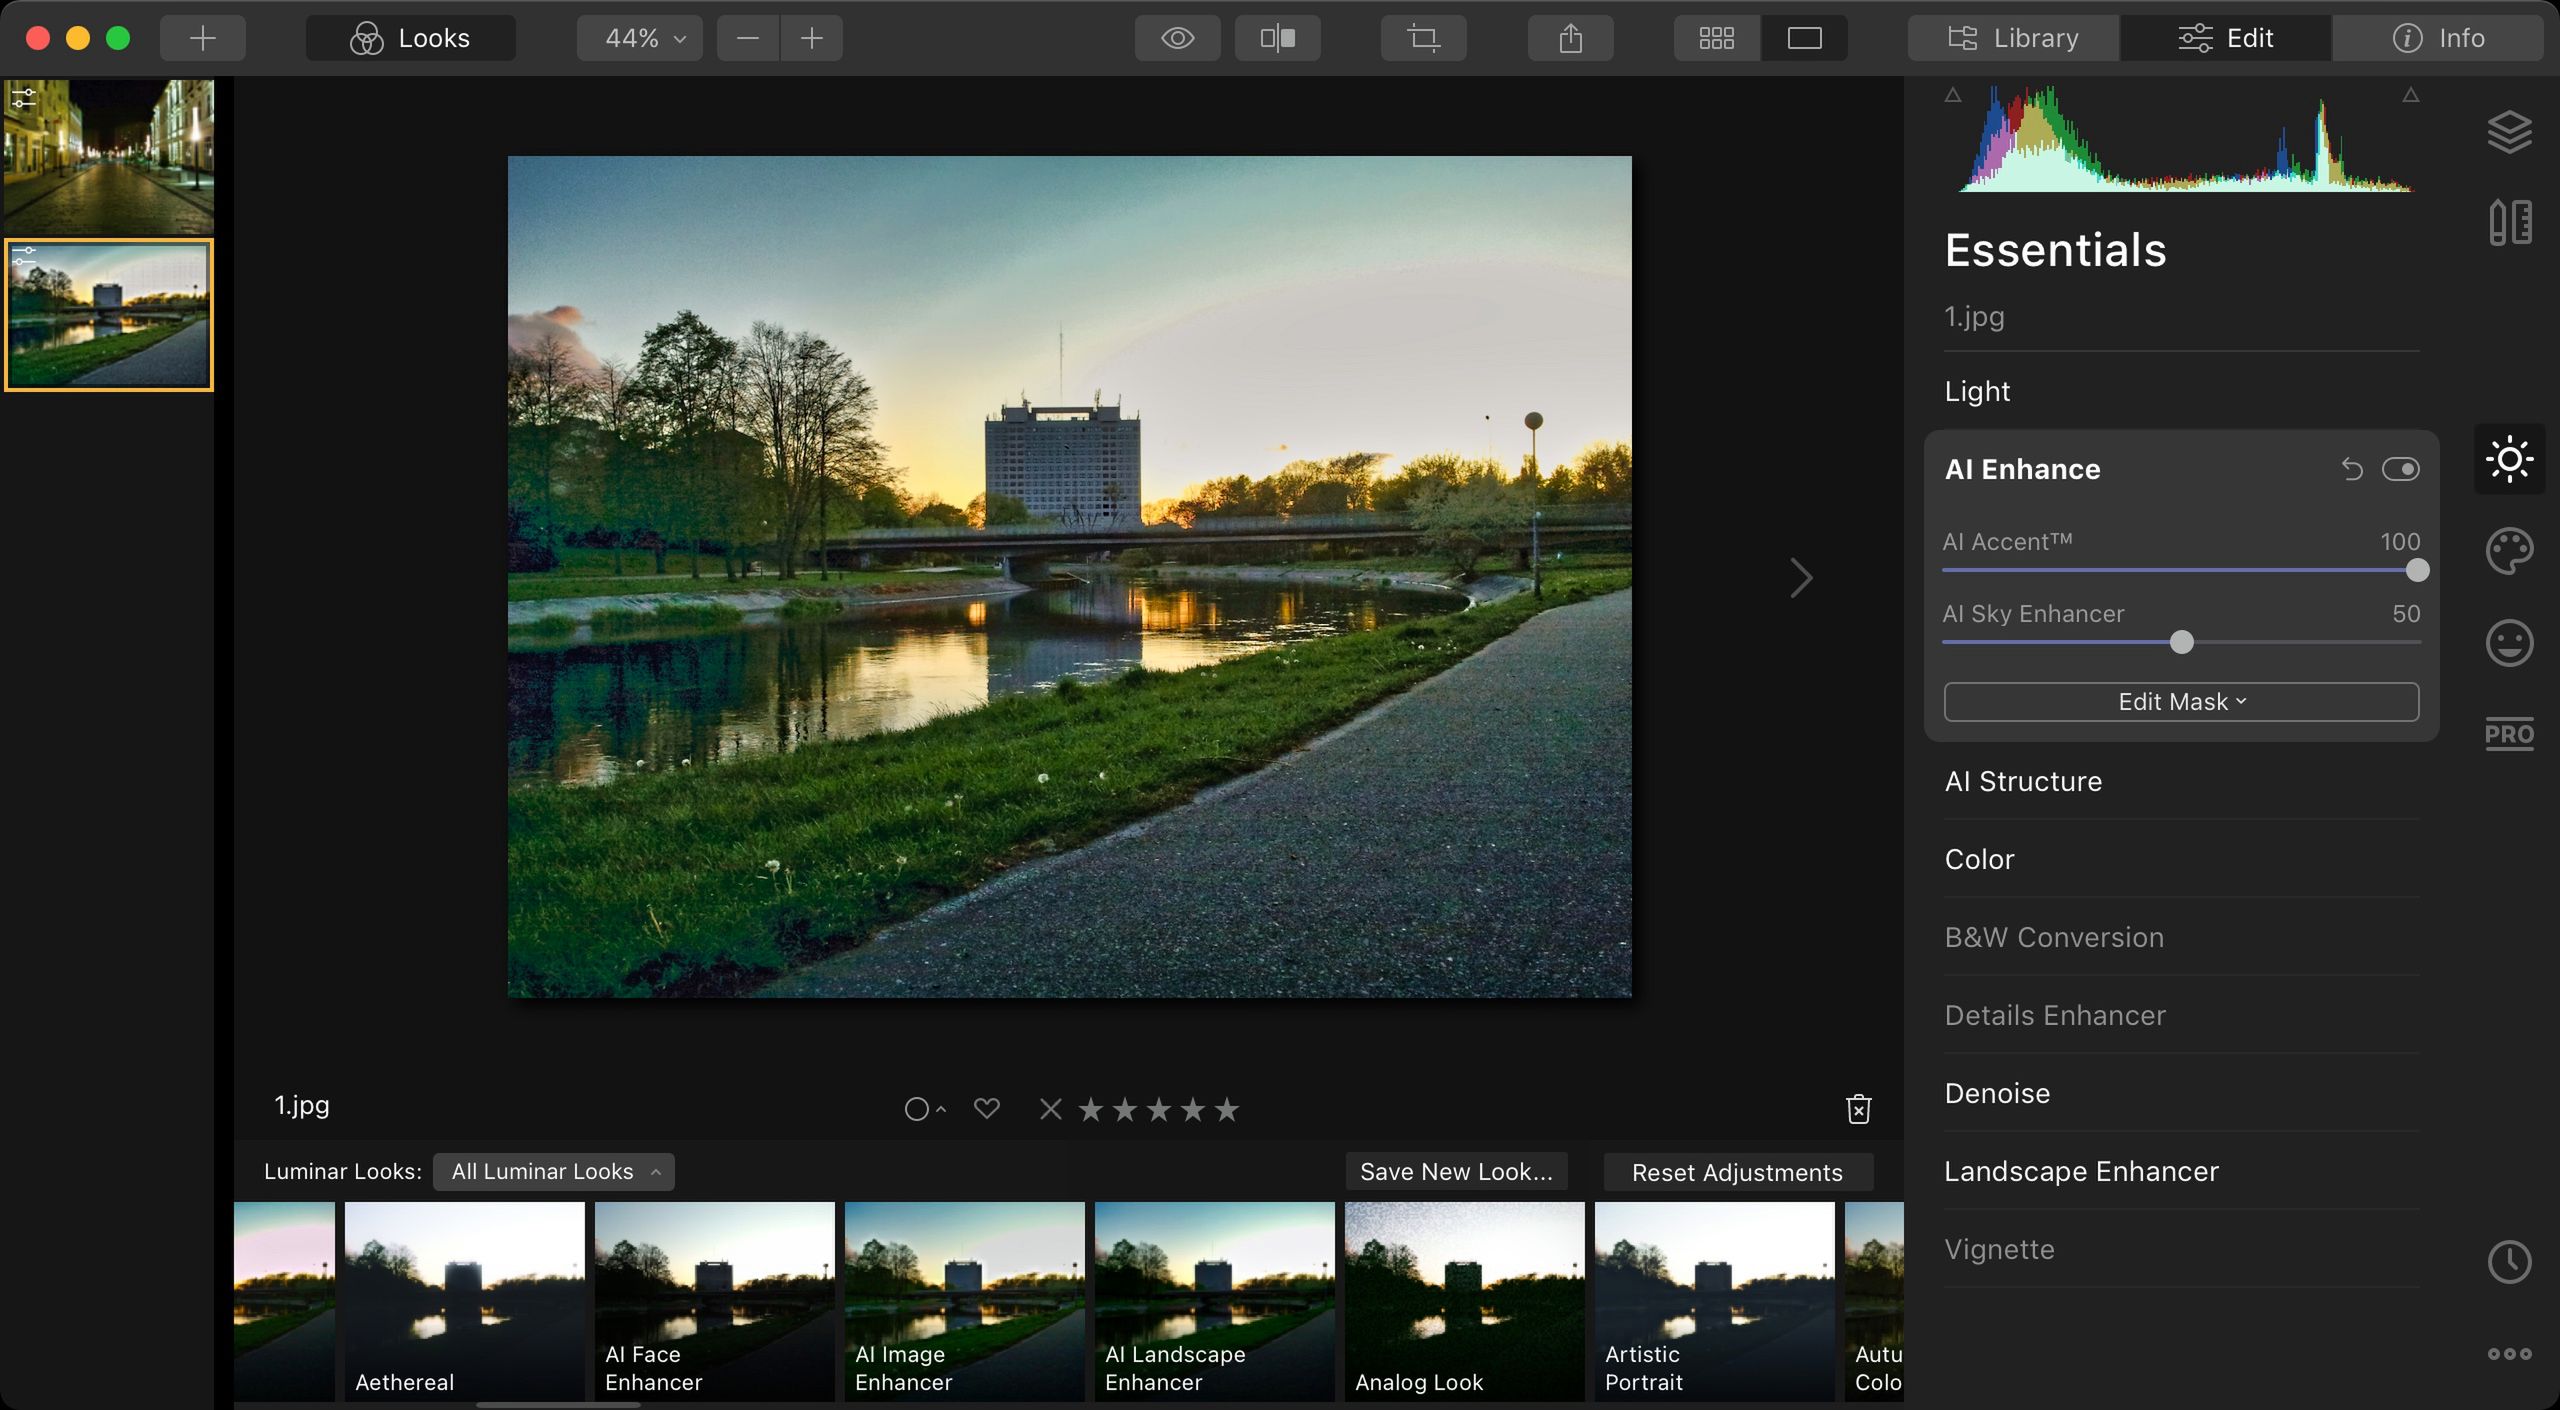The width and height of the screenshot is (2560, 1410).
Task: Click the Save New Look button
Action: (x=1456, y=1172)
